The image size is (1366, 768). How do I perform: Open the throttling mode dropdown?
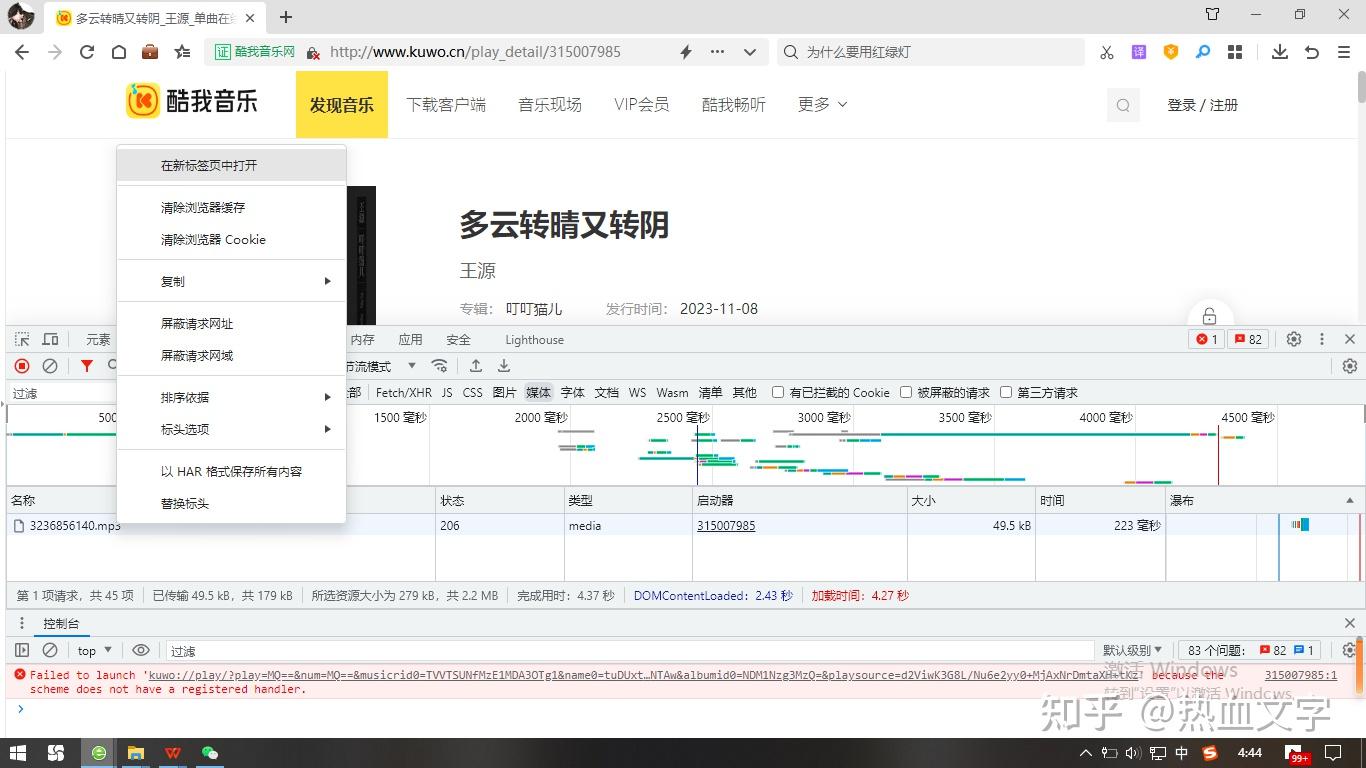[x=382, y=366]
